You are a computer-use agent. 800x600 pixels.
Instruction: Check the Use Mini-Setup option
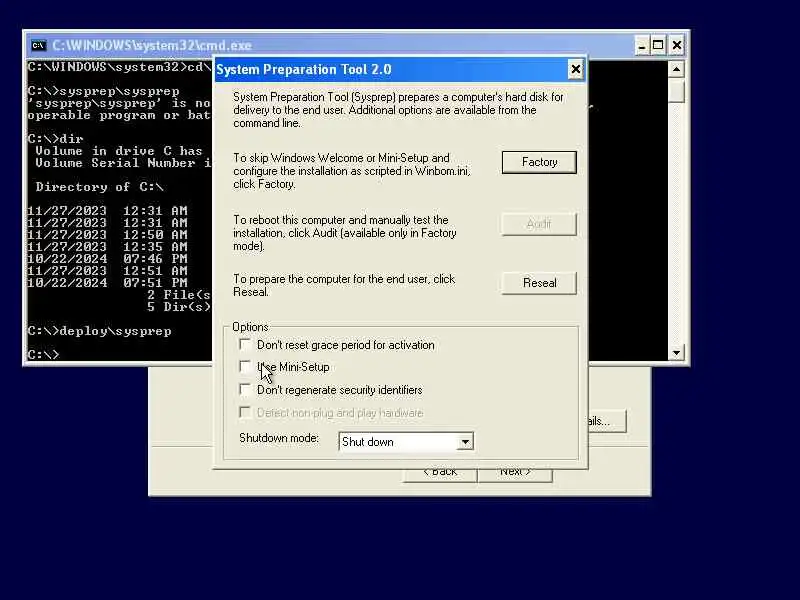(245, 367)
